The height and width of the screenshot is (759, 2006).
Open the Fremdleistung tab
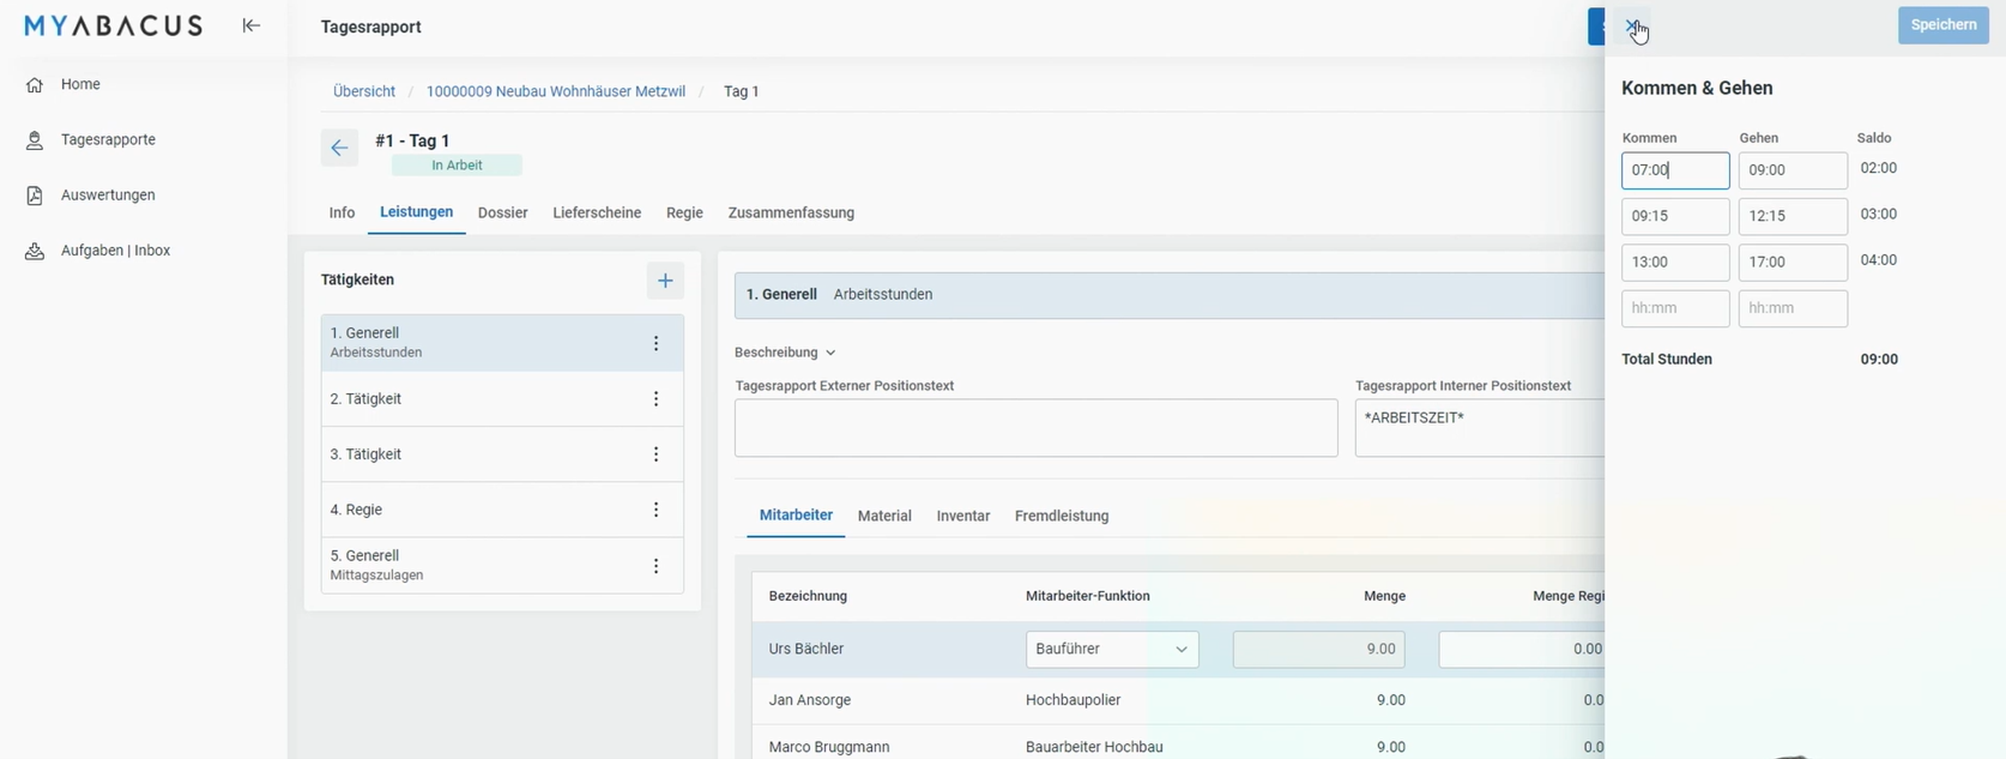tap(1062, 516)
